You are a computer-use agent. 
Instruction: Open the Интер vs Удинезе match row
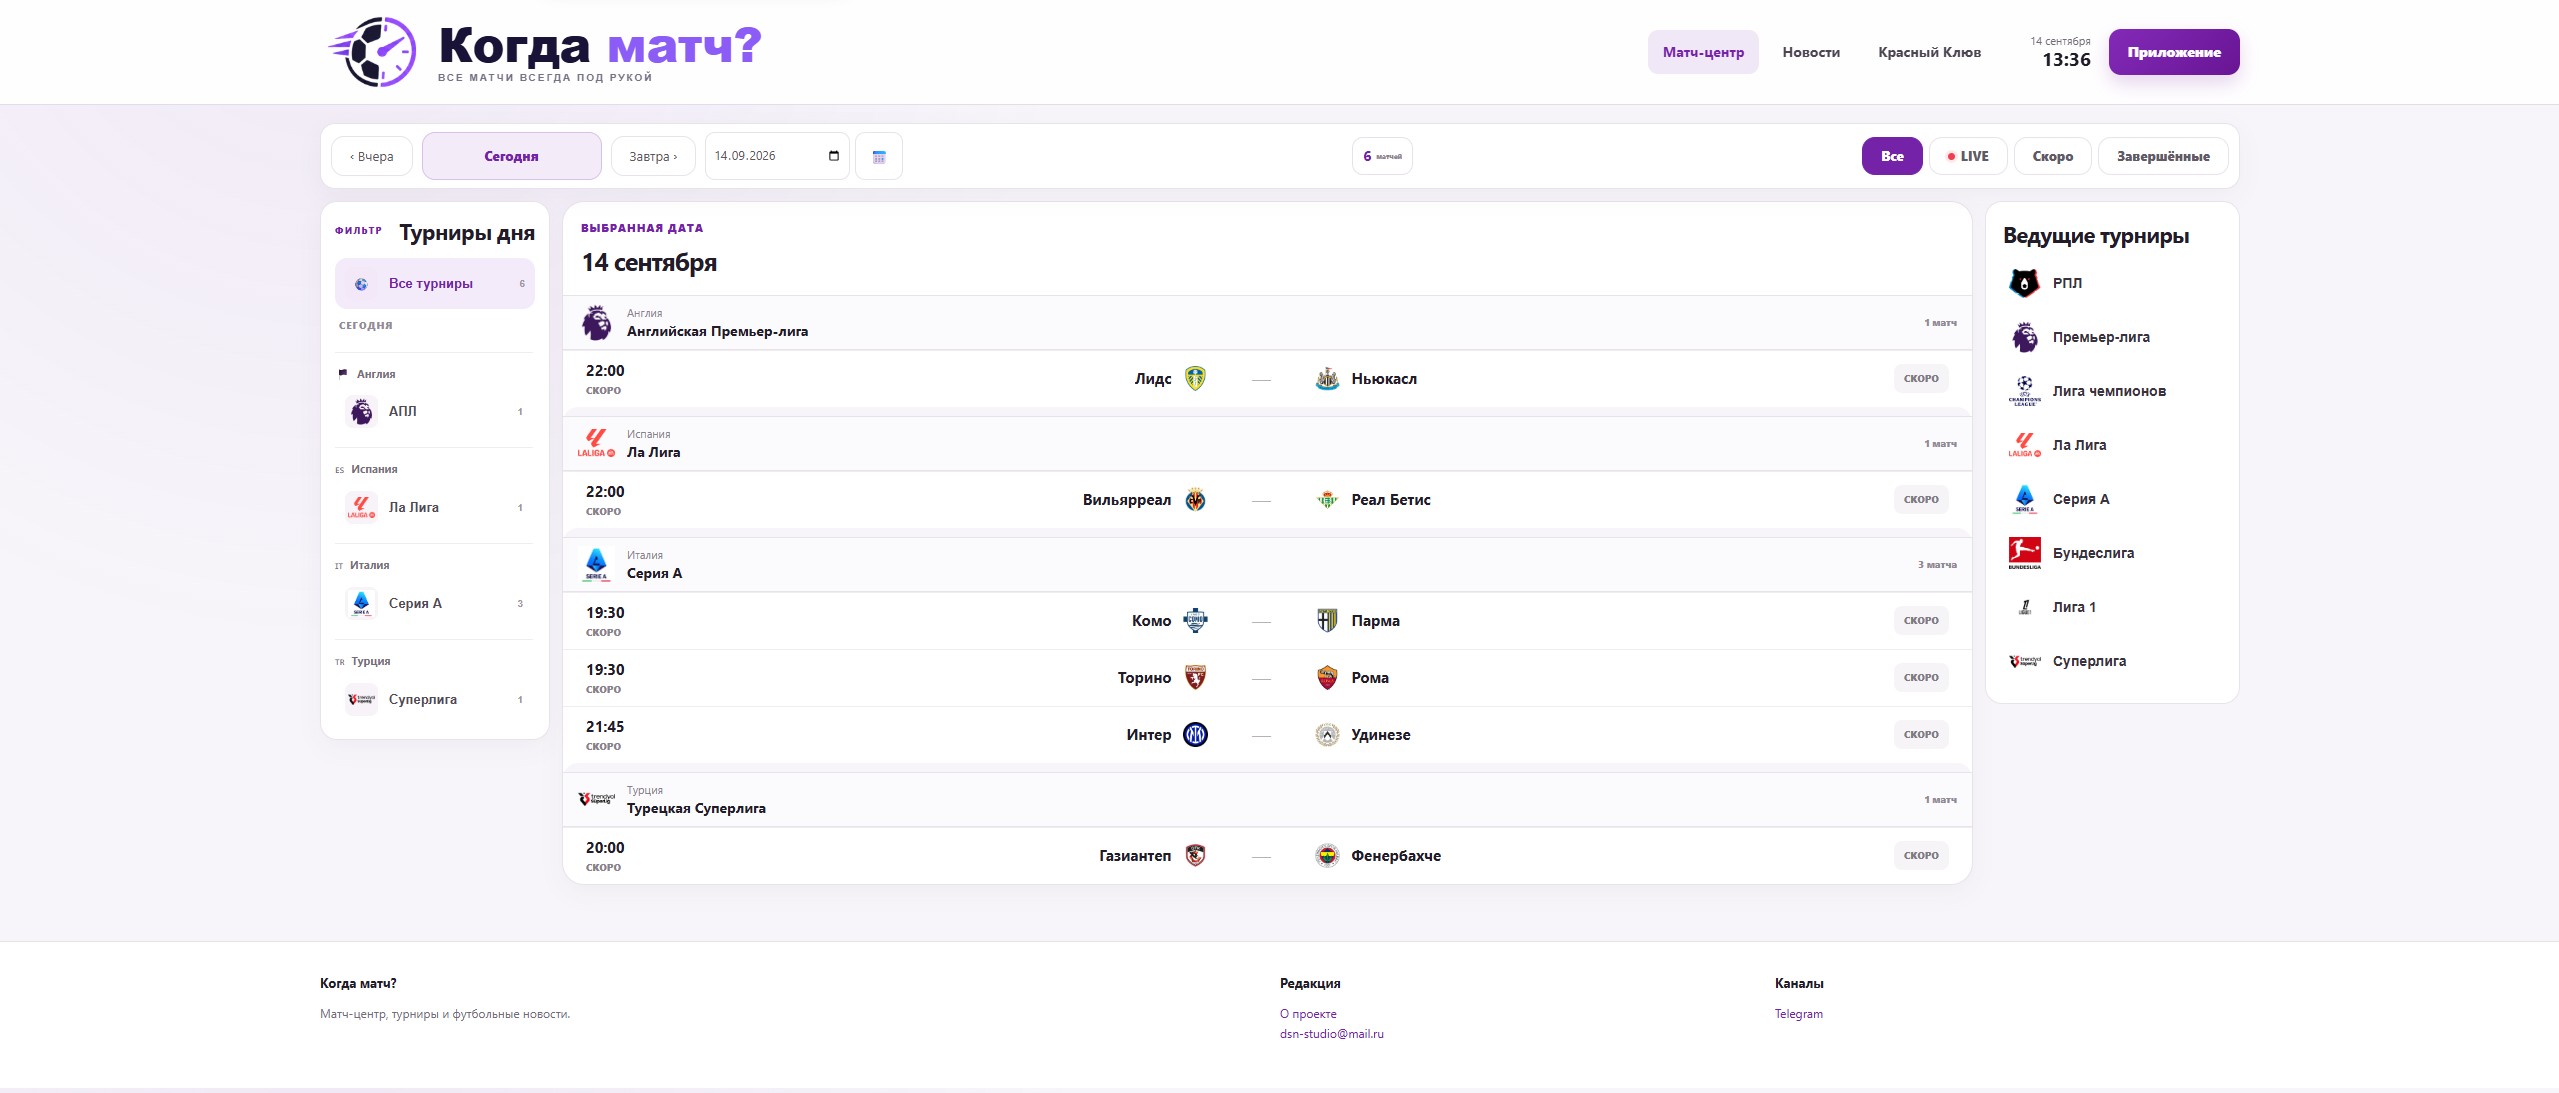pos(1267,735)
